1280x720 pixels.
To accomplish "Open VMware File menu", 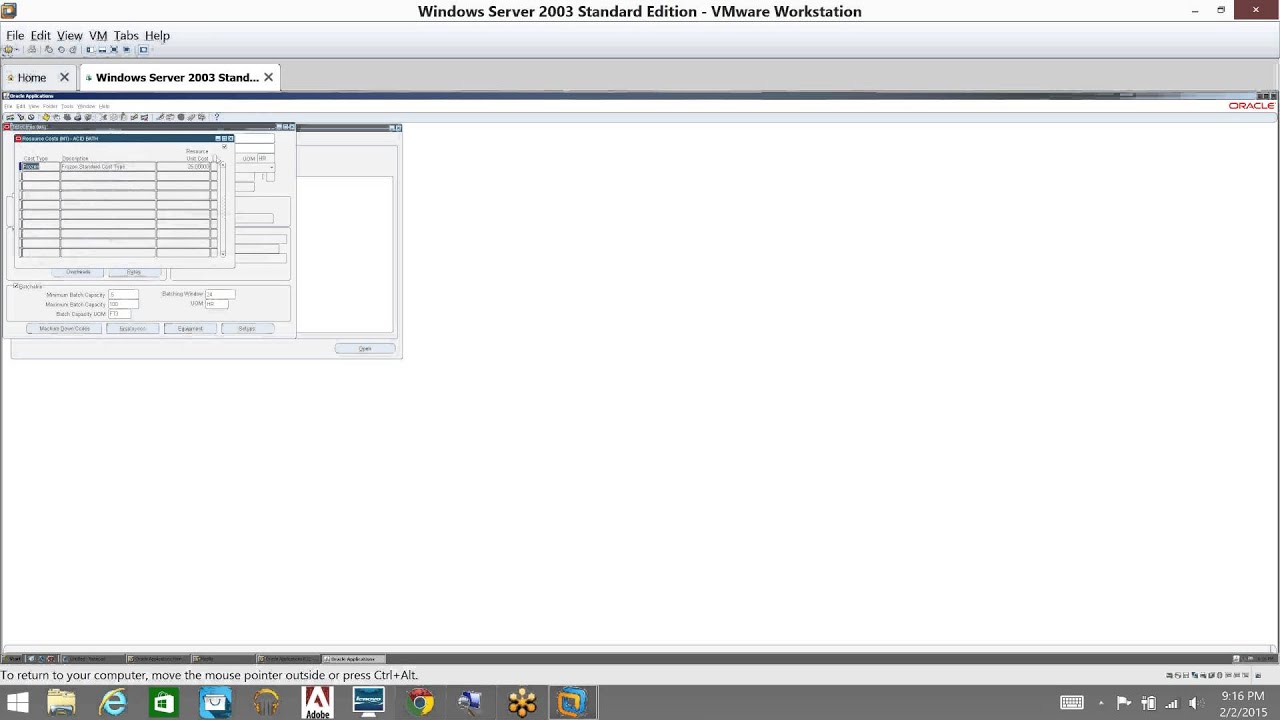I will pos(15,35).
